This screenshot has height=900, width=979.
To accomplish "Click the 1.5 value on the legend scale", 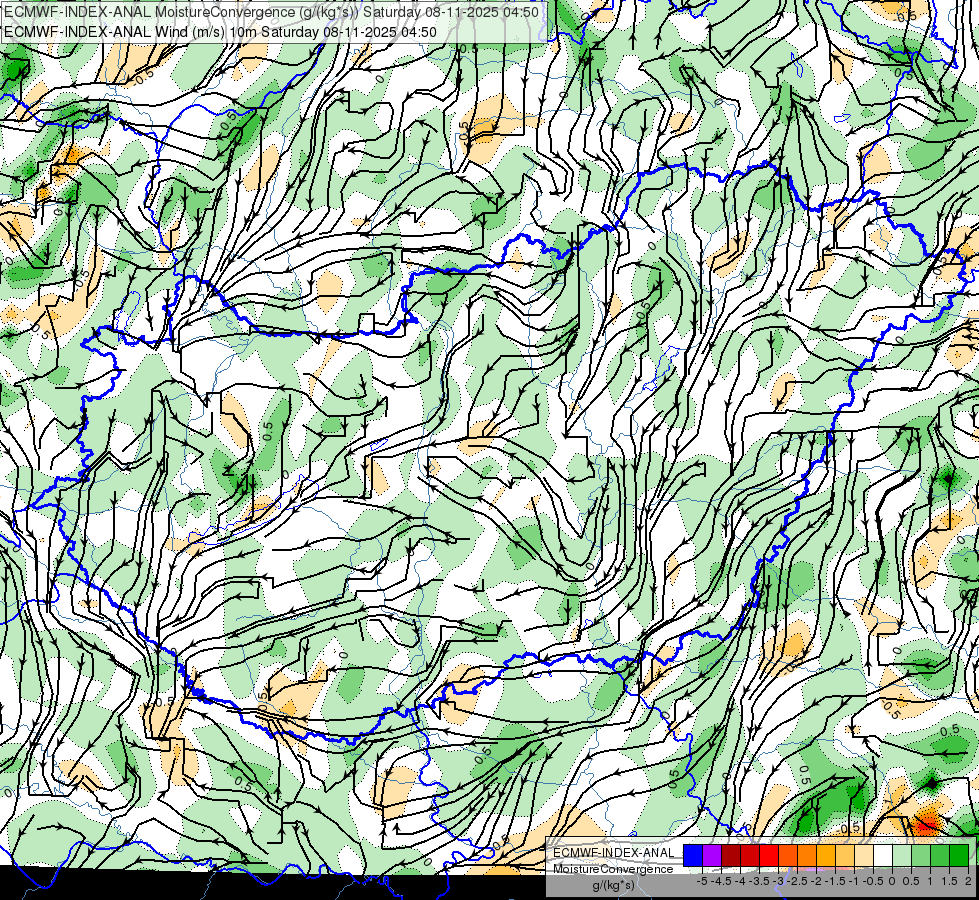I will (x=948, y=881).
